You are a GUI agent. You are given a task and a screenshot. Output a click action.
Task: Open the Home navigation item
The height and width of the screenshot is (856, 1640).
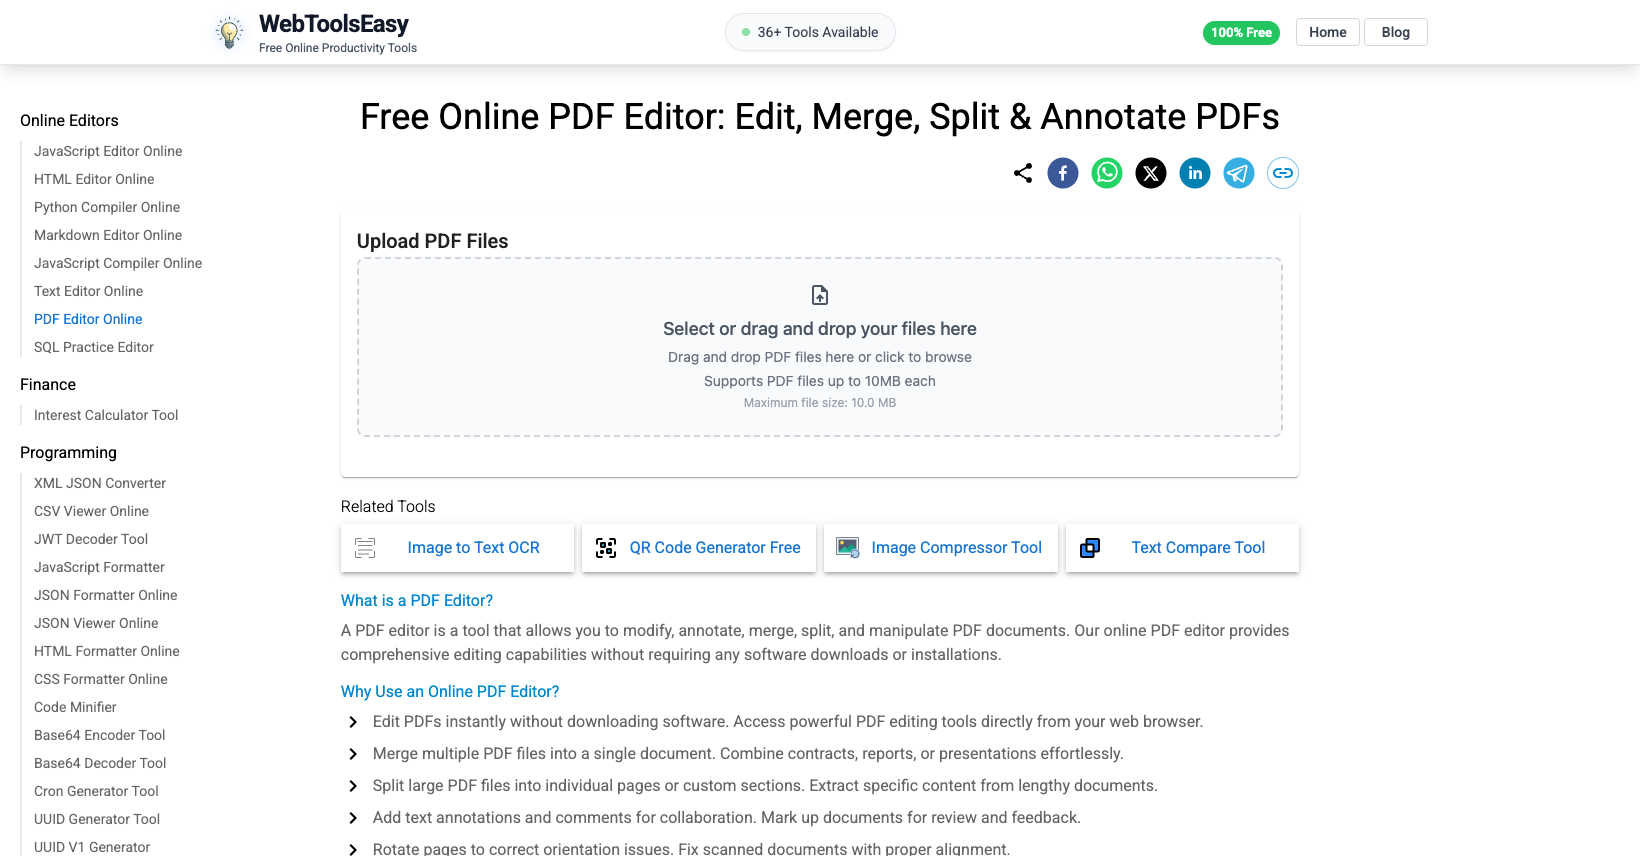pos(1327,32)
